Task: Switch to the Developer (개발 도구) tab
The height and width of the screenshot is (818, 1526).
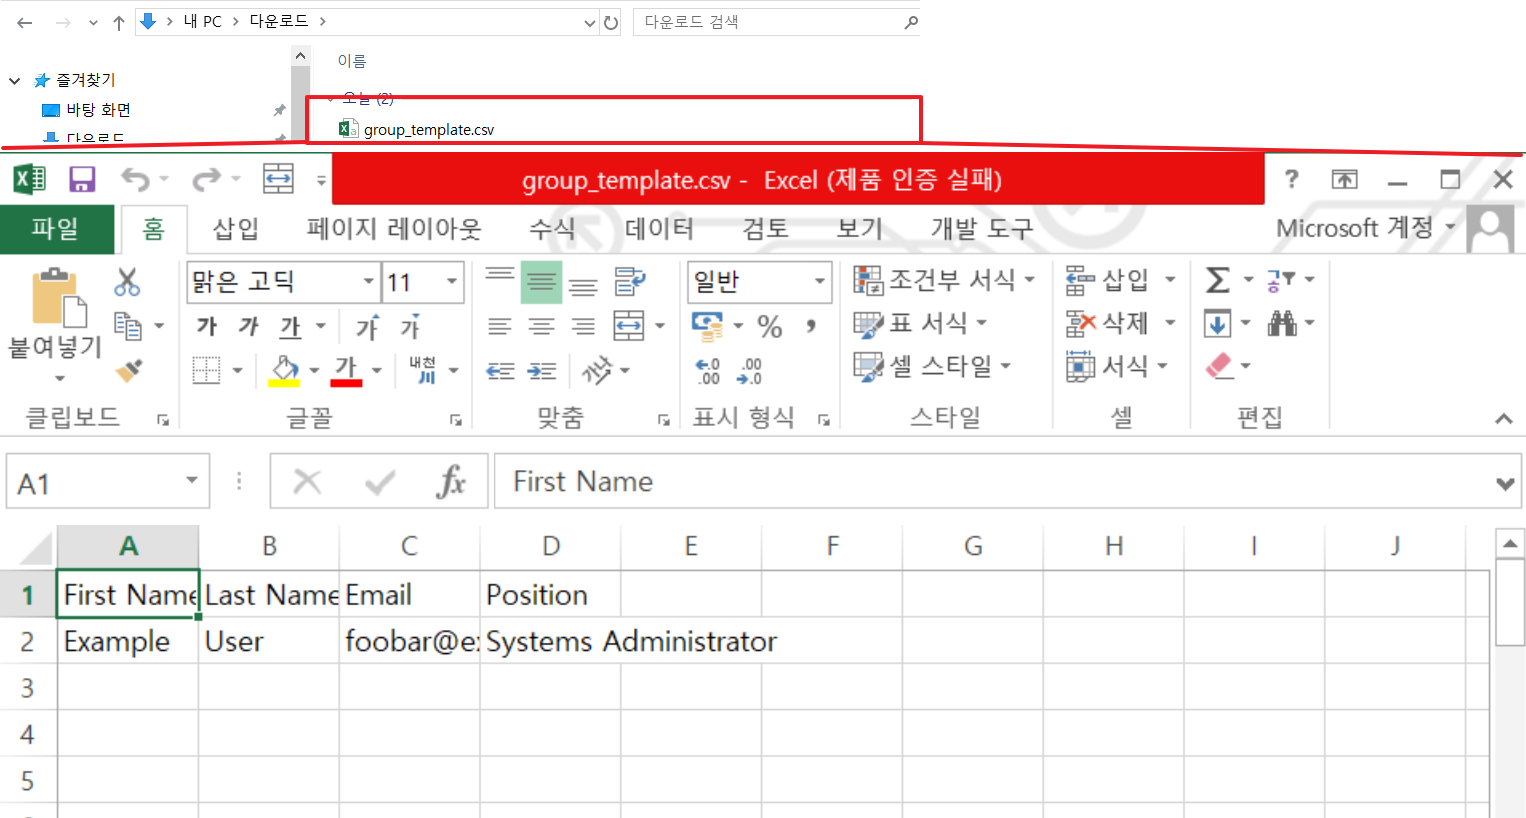Action: click(x=982, y=229)
